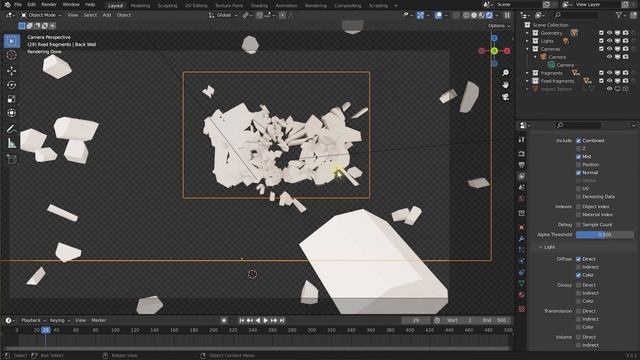Open the Render menu

[x=49, y=4]
